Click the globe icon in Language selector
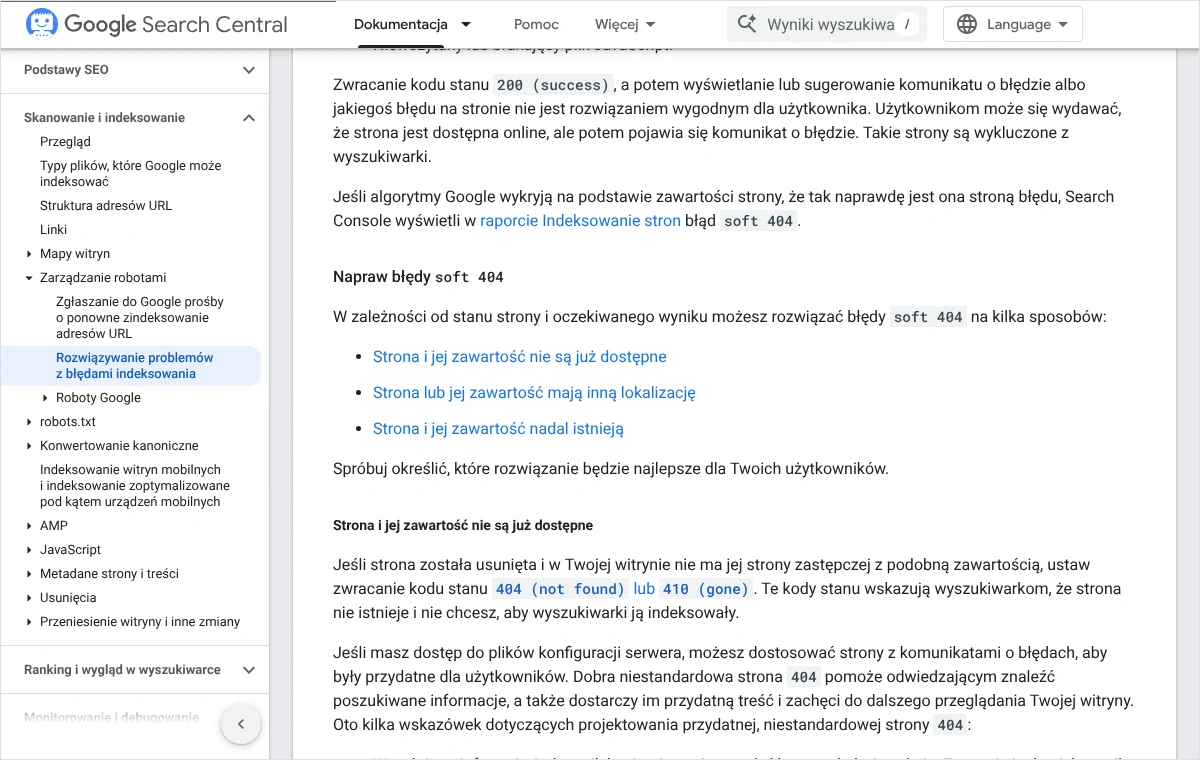This screenshot has height=760, width=1200. [966, 25]
